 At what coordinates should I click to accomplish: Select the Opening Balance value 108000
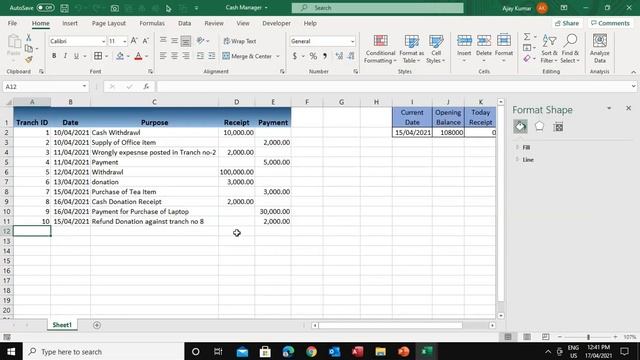click(x=448, y=132)
